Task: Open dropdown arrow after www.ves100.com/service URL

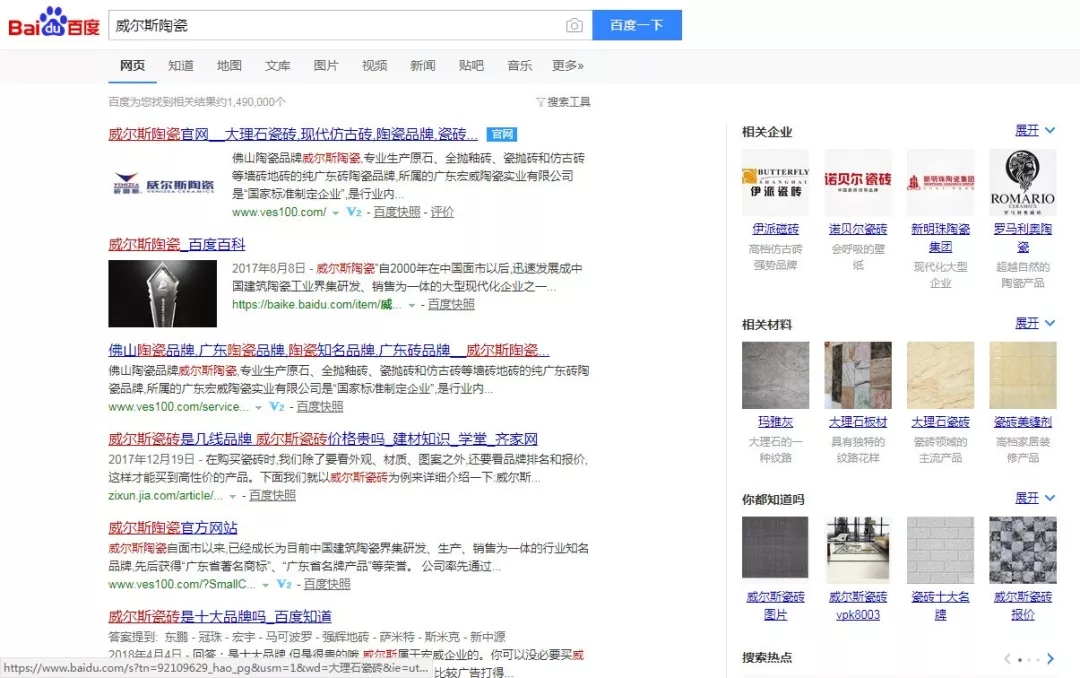Action: pos(258,407)
